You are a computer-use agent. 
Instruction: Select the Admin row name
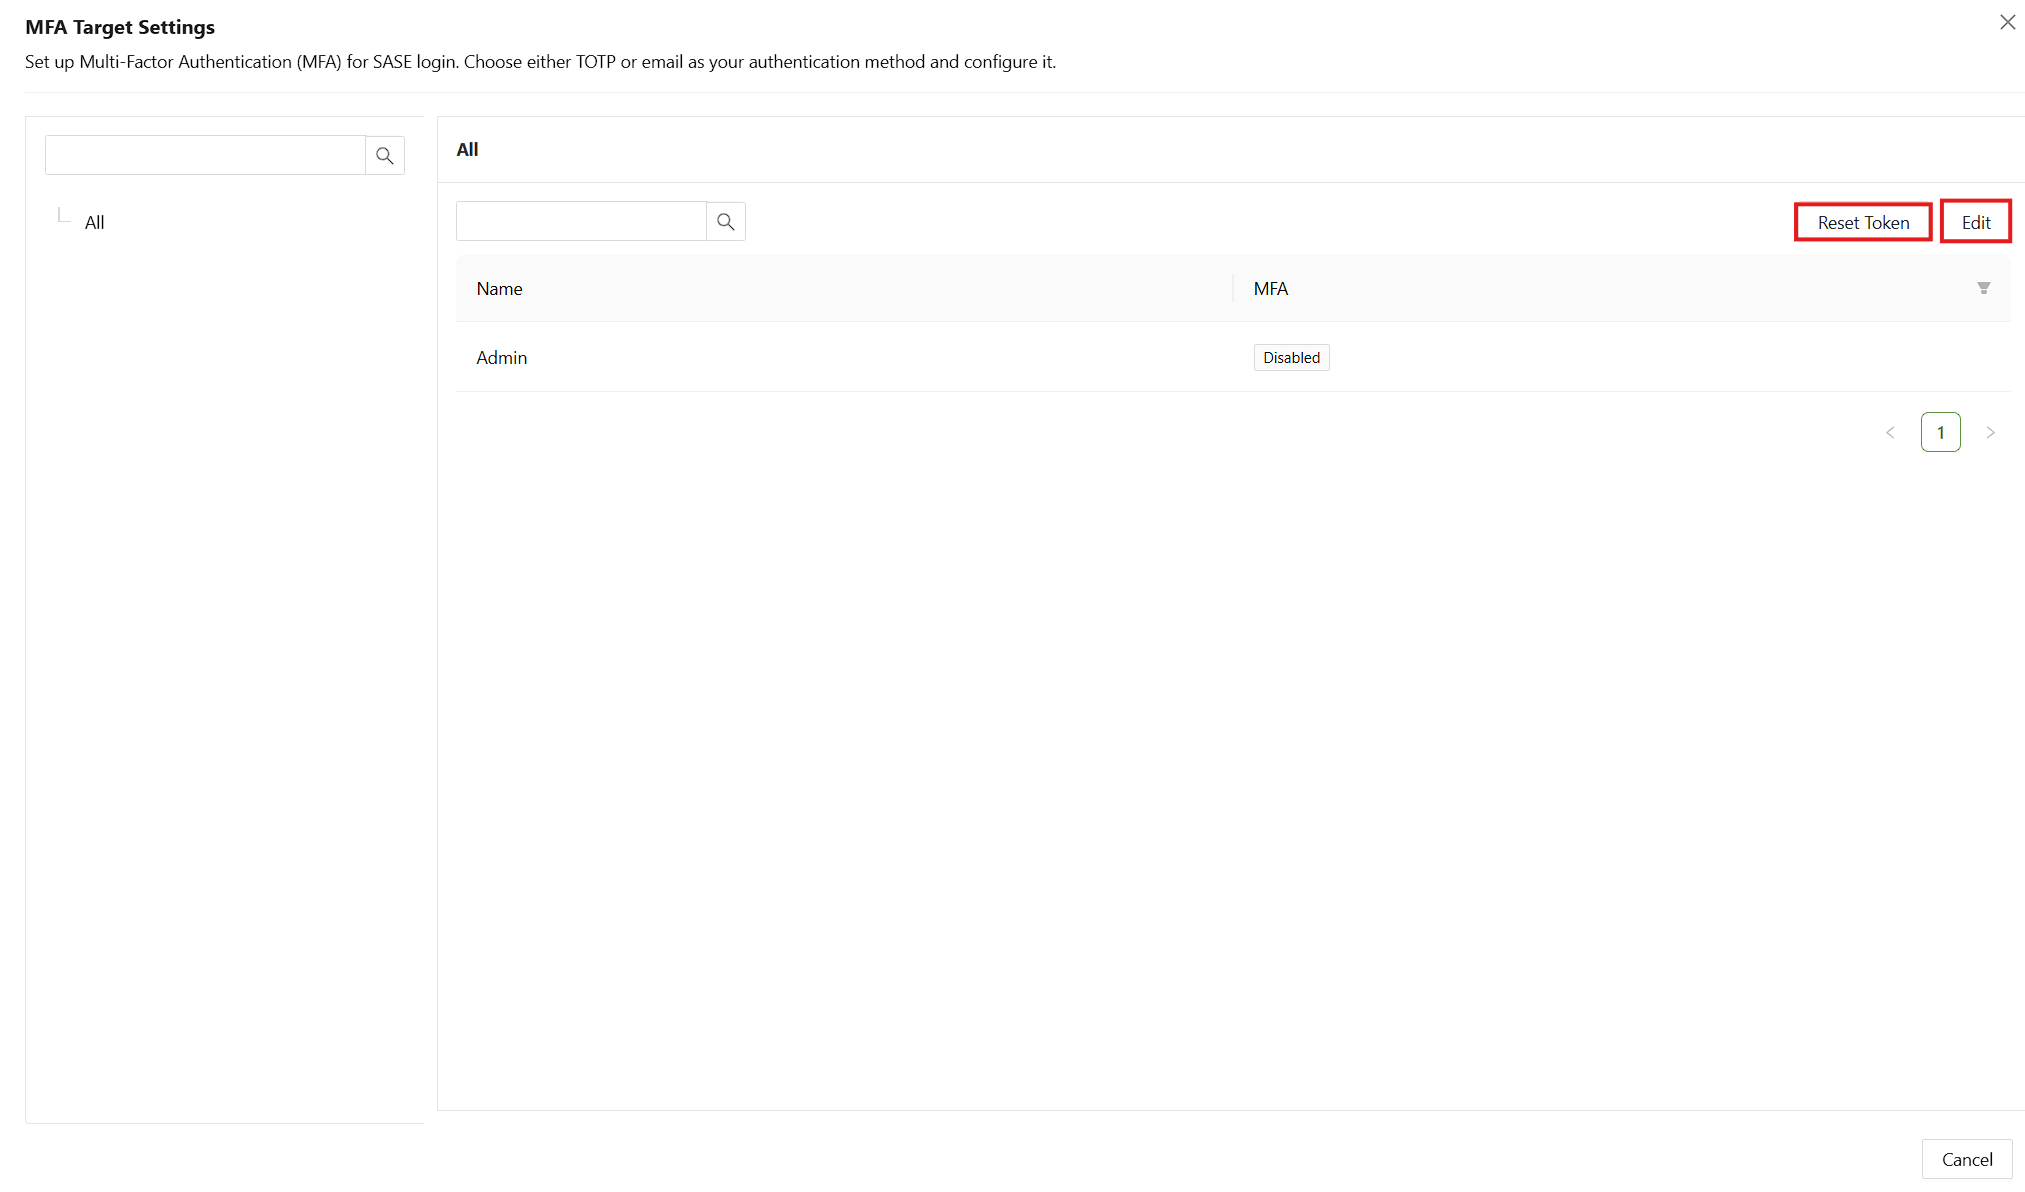coord(501,358)
